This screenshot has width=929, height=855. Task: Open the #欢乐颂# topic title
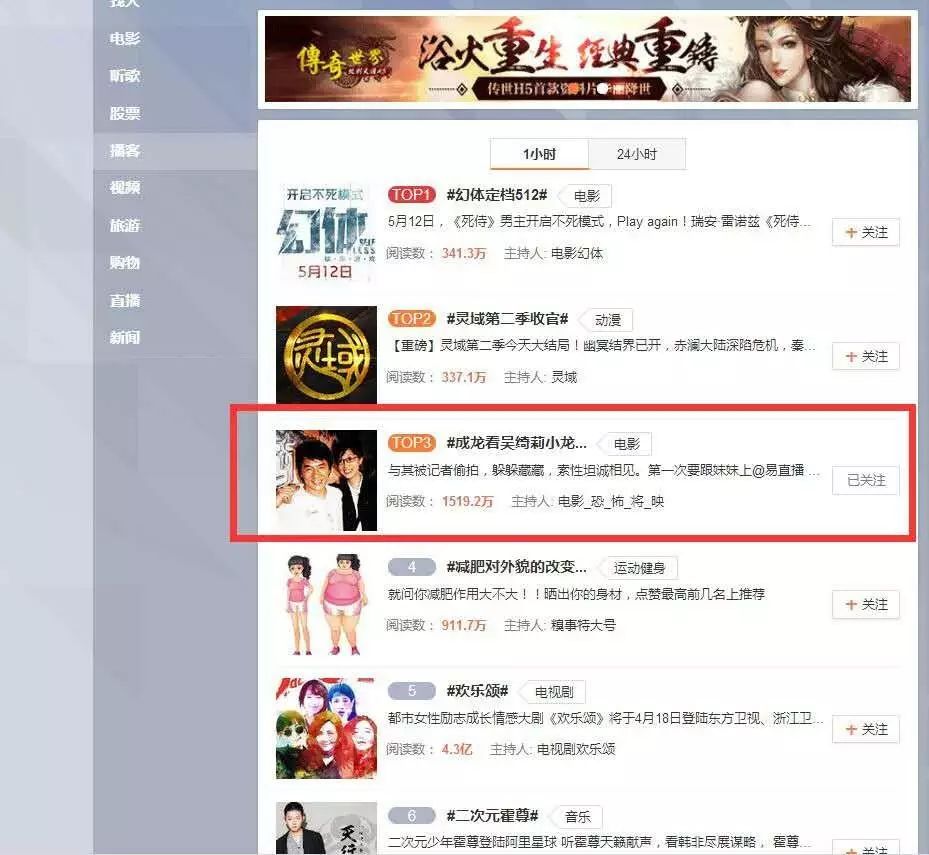478,691
